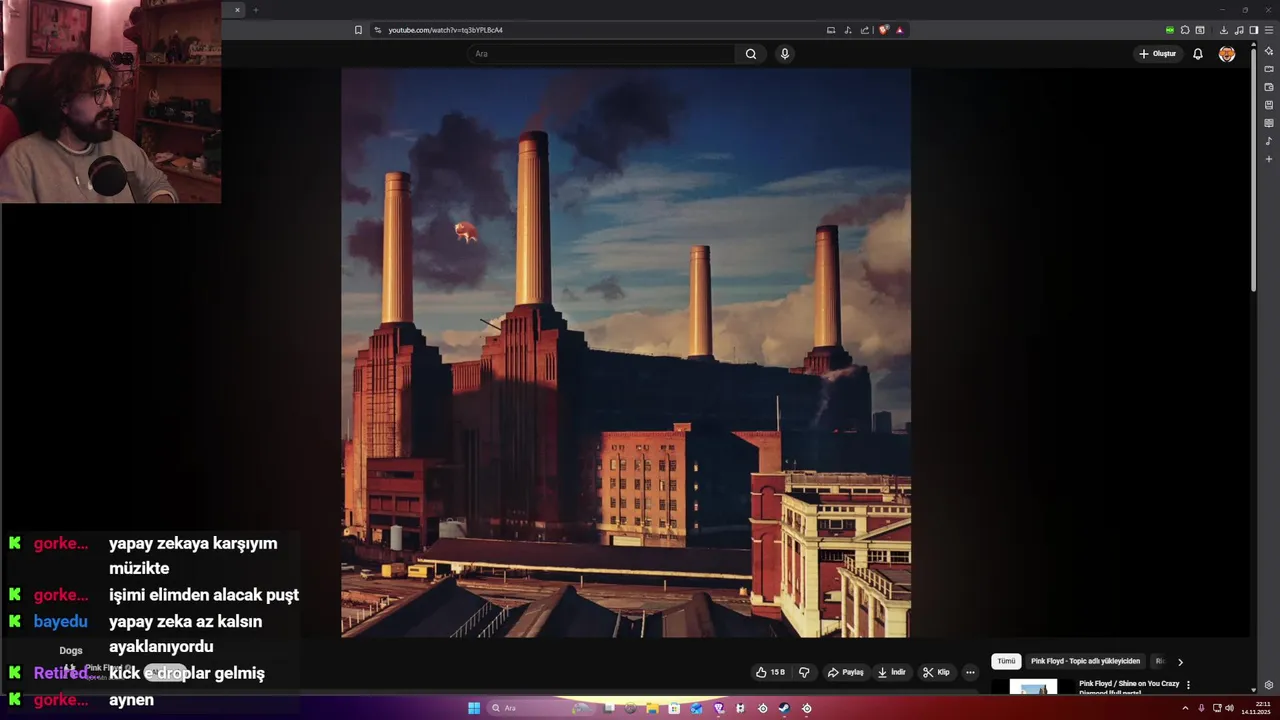
Task: Open Steam from the taskbar
Action: pos(784,708)
